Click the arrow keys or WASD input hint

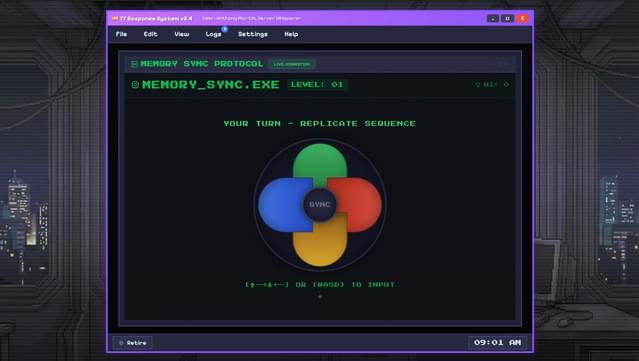[x=320, y=284]
